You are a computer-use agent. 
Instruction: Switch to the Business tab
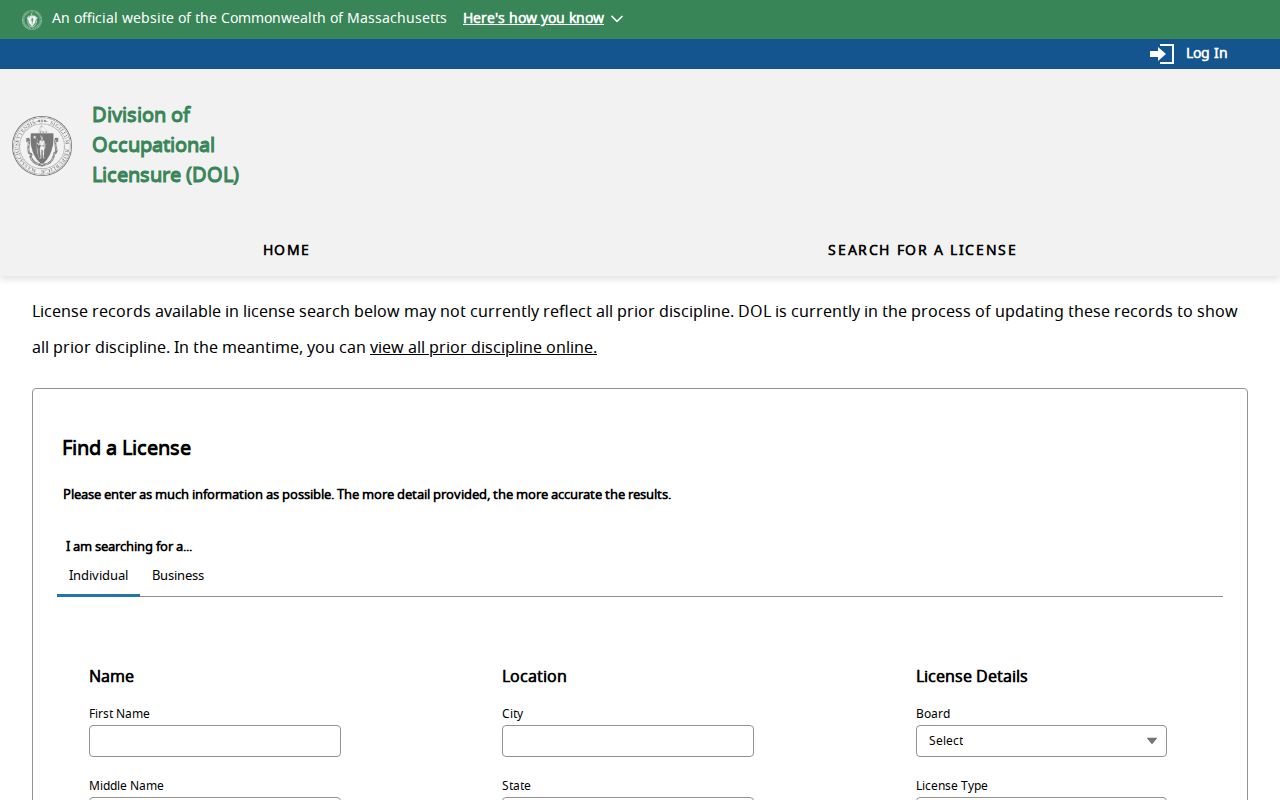tap(178, 576)
